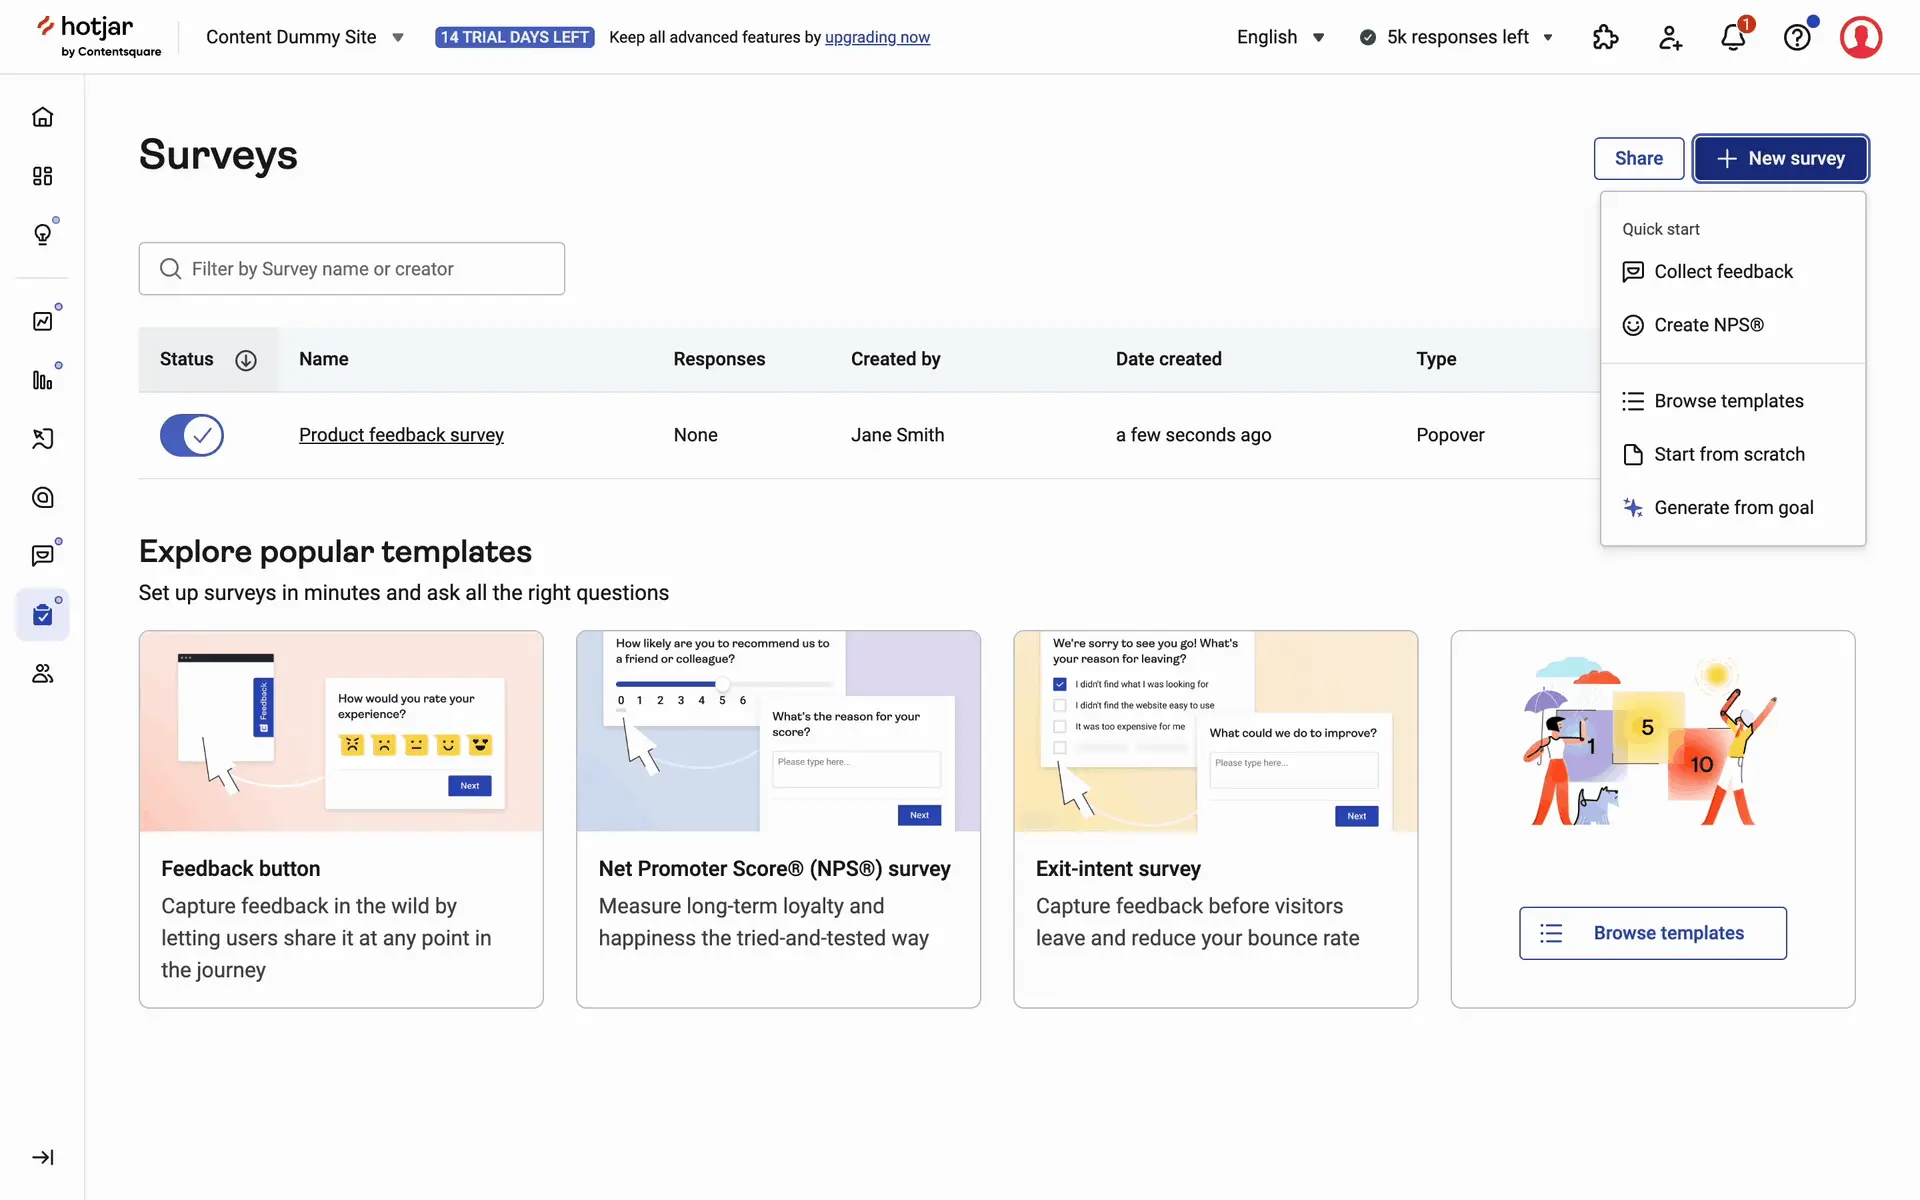The width and height of the screenshot is (1920, 1200).
Task: Open the Dashboards grid icon
Action: pos(42,176)
